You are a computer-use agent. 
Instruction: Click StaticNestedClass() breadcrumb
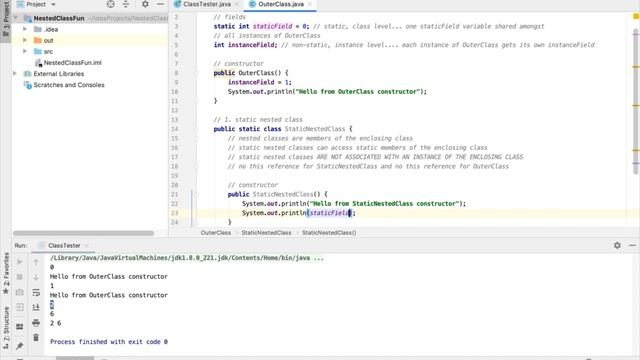pos(329,233)
